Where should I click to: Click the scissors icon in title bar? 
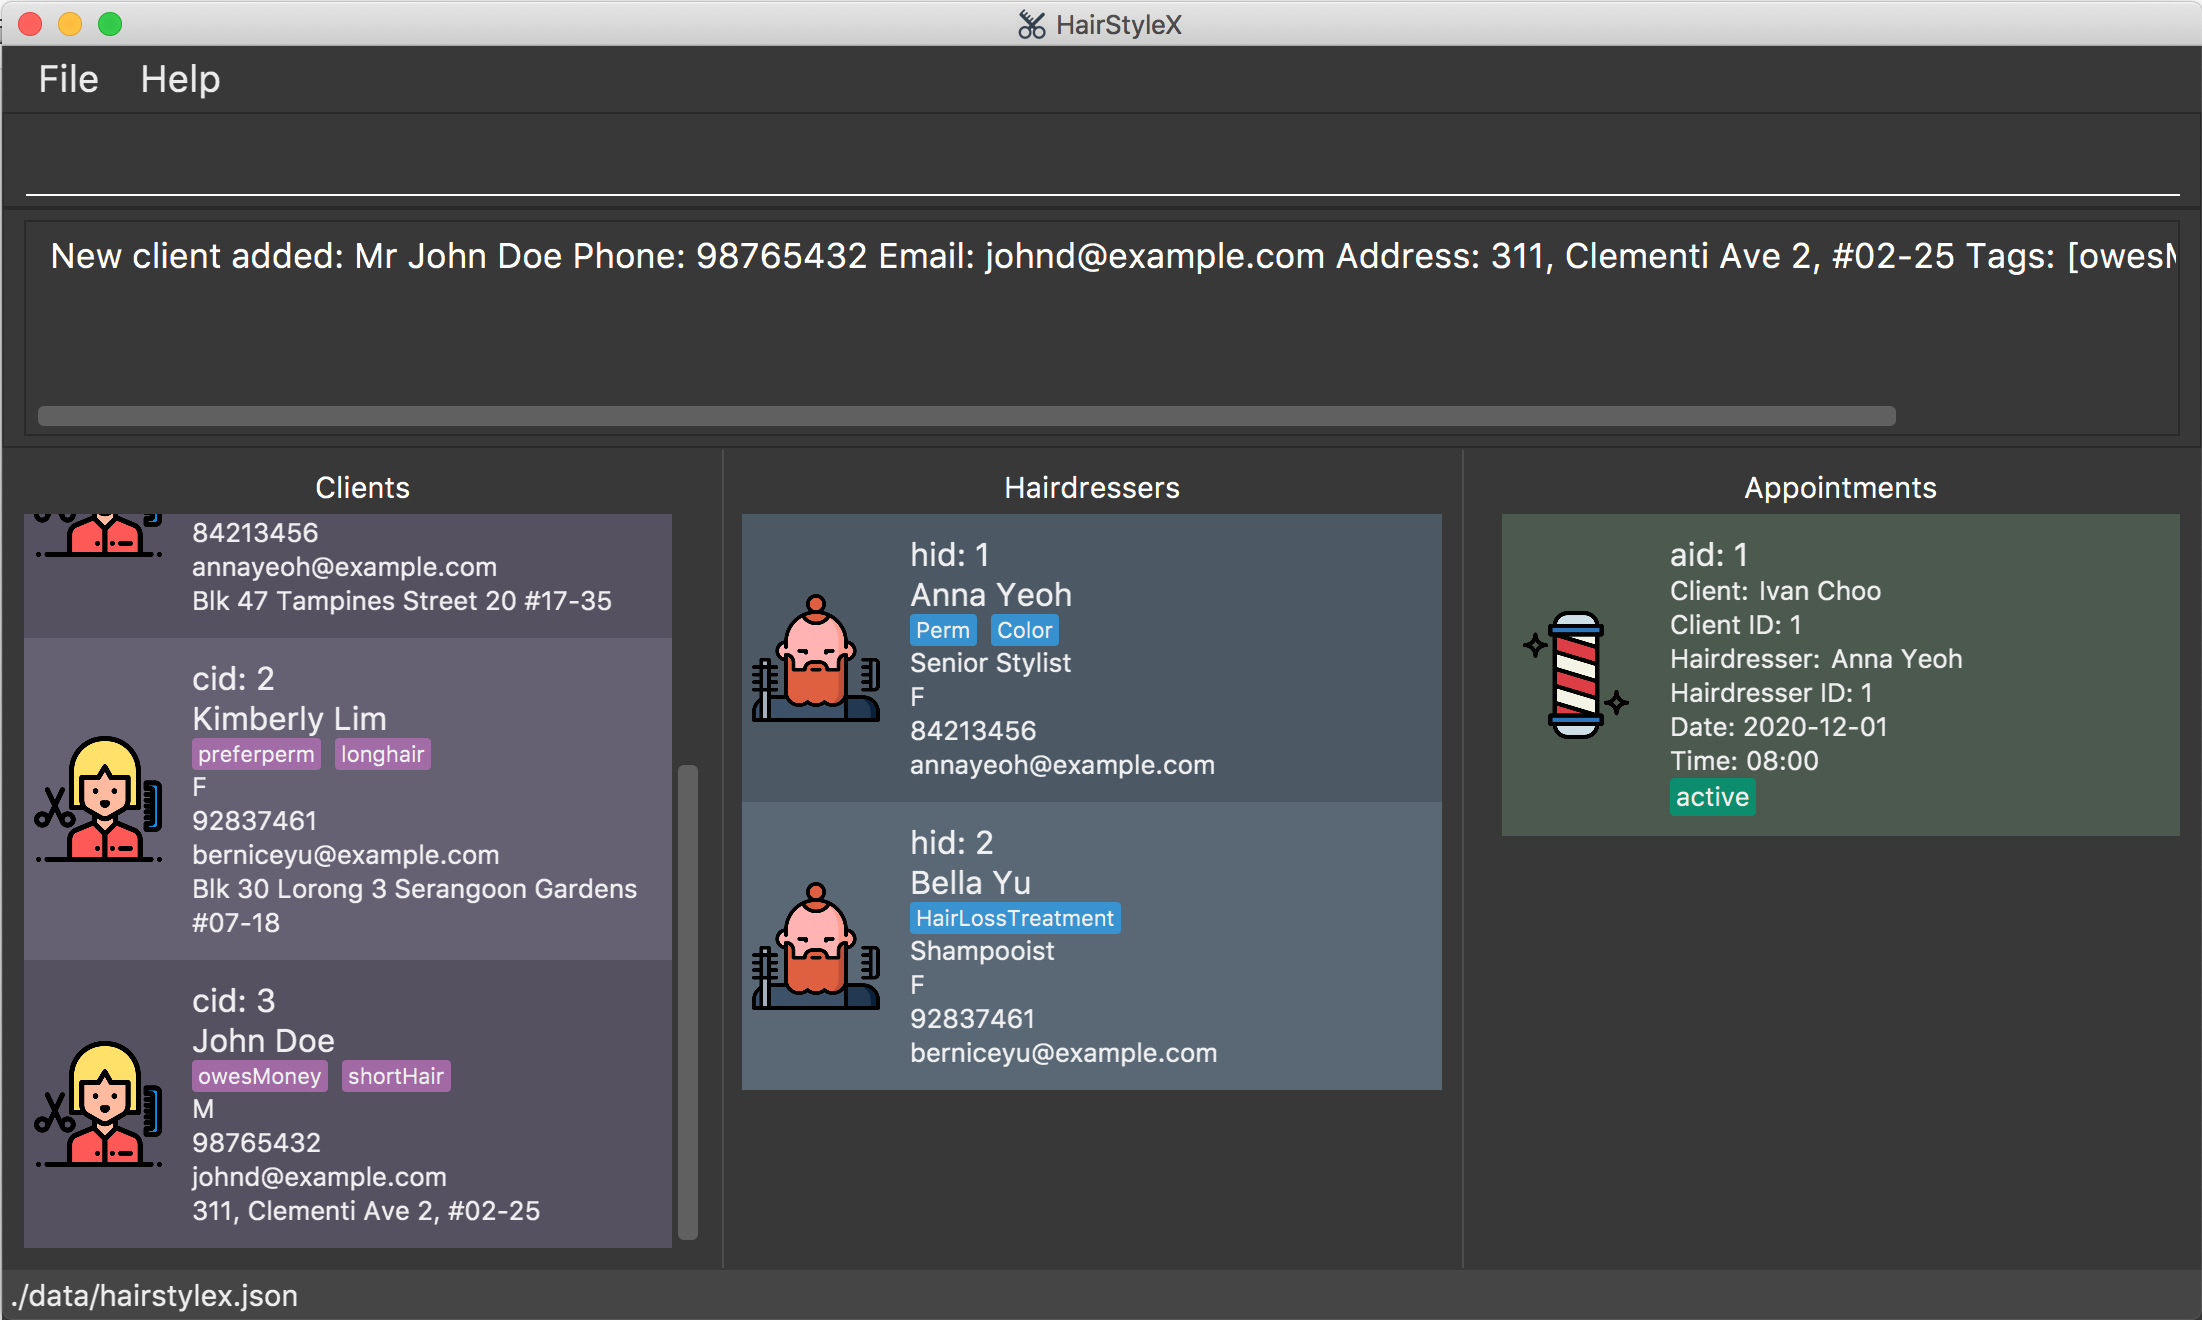pyautogui.click(x=1032, y=24)
